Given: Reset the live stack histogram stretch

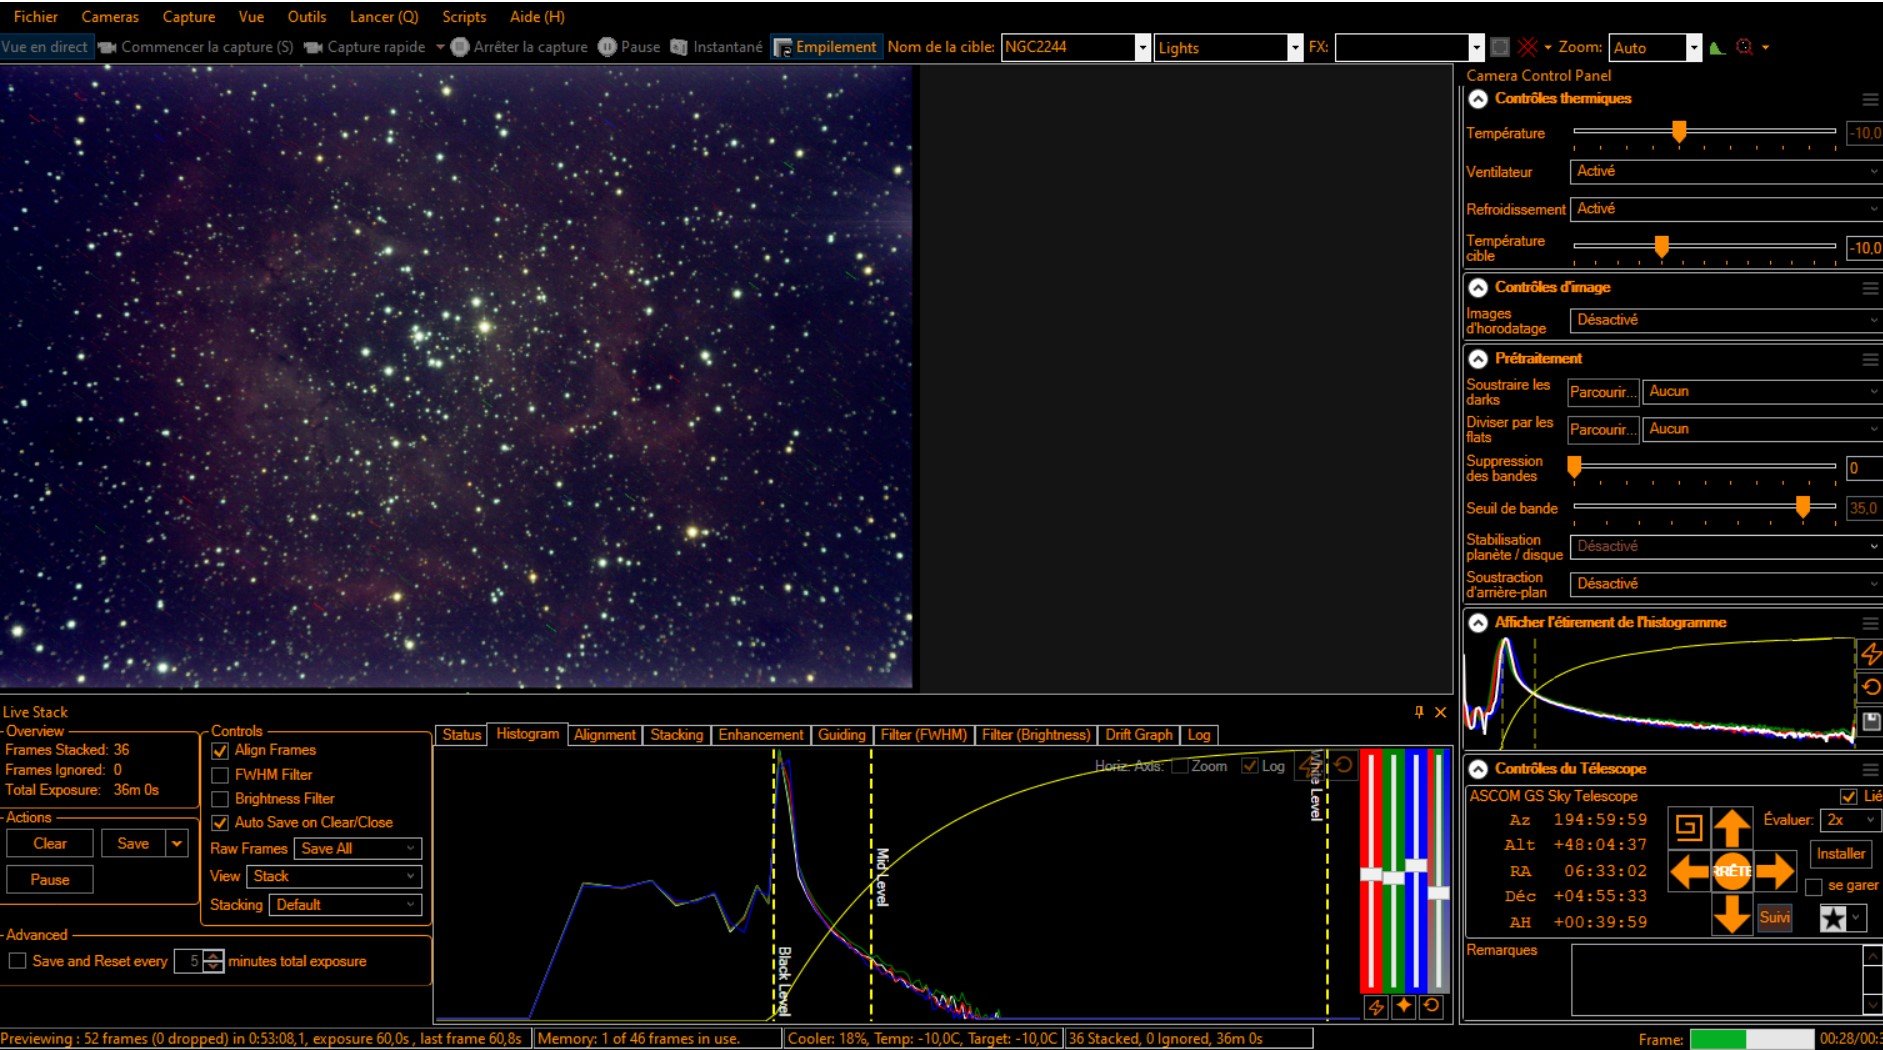Looking at the screenshot, I should [1343, 766].
